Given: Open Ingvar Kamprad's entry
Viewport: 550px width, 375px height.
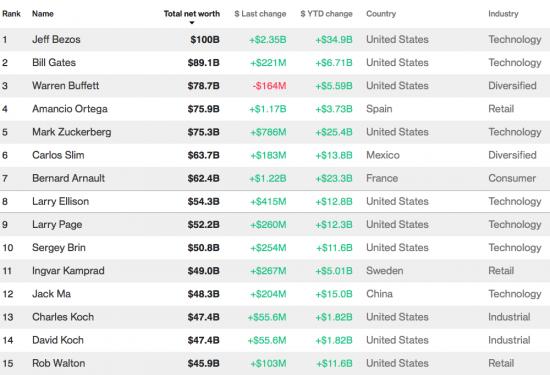Looking at the screenshot, I should (68, 270).
